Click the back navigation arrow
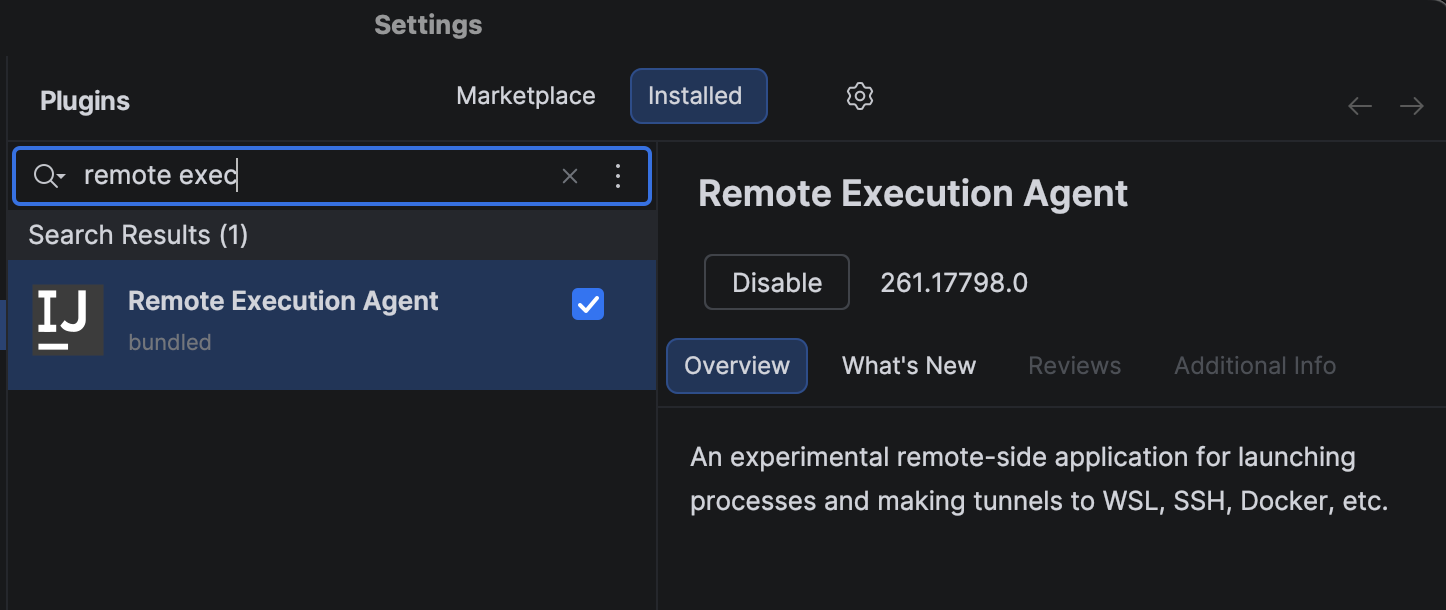The width and height of the screenshot is (1446, 610). click(x=1359, y=105)
